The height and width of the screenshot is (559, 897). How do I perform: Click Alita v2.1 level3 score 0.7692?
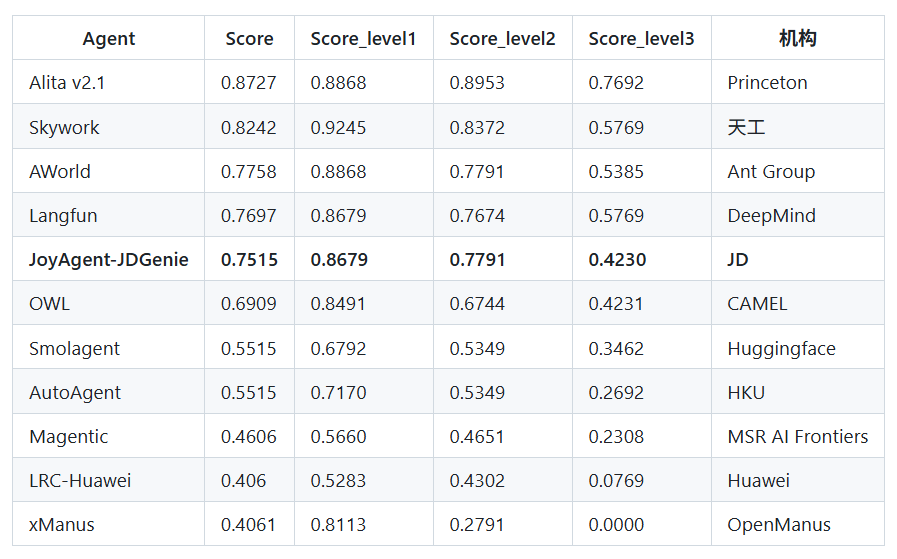[x=642, y=82]
